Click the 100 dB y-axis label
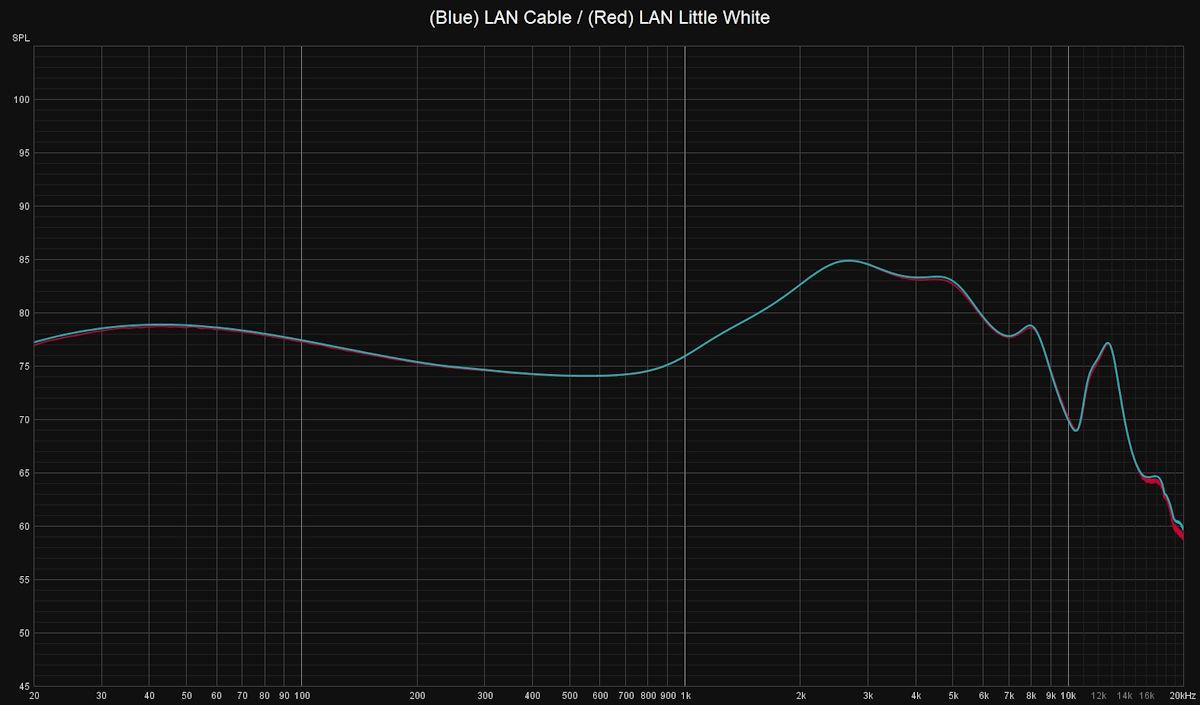Screen dimensions: 1200x705 (20, 100)
